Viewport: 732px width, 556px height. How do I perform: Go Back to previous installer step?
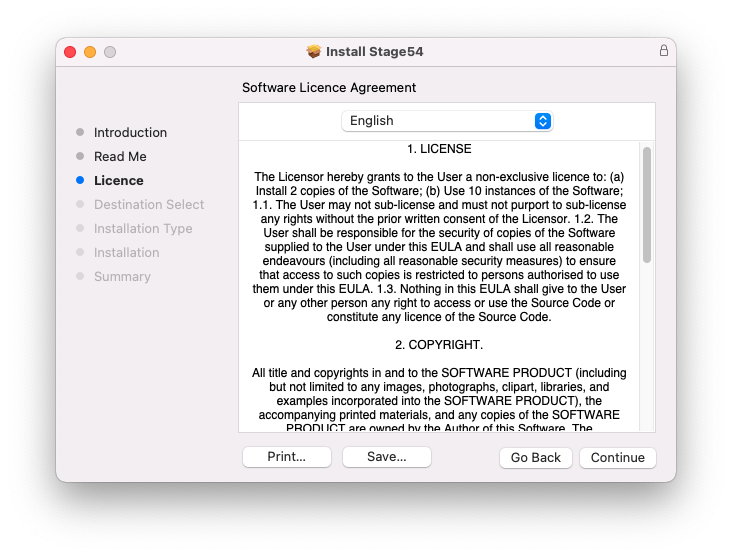coord(535,457)
